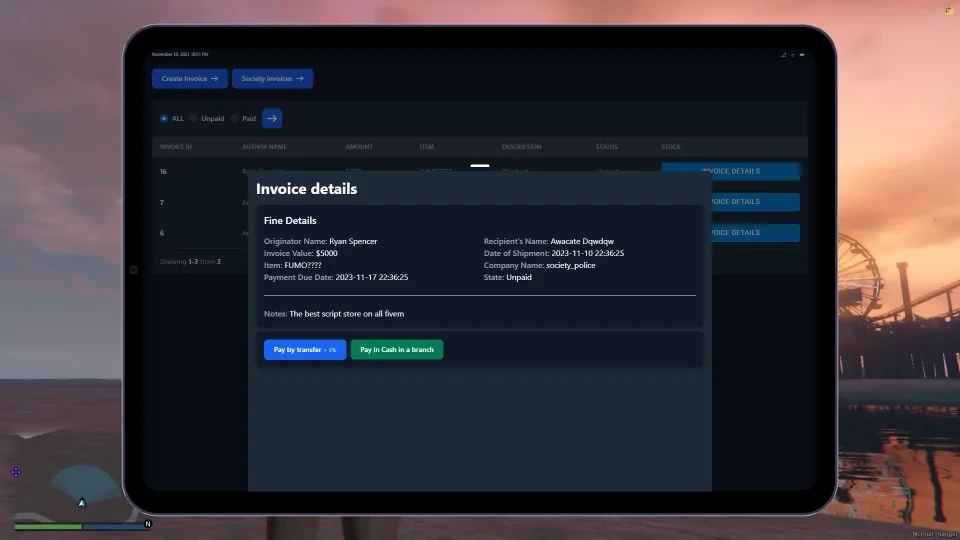Screen dimensions: 960x540
Task: Open Invoice Details for invoice 16
Action: (730, 171)
